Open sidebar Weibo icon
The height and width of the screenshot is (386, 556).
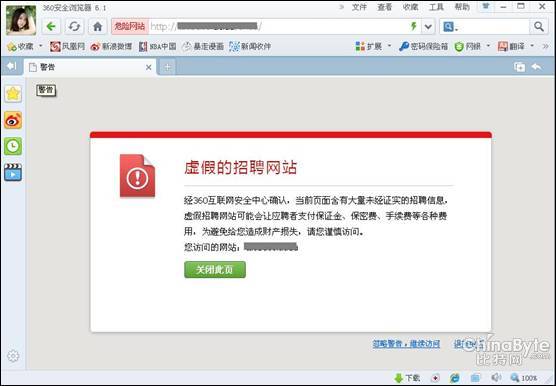13,120
